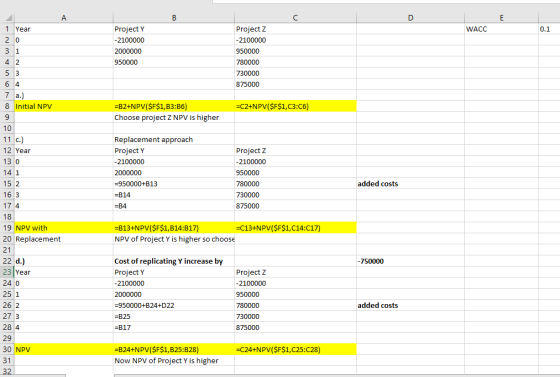Select row 8 header

click(7, 106)
